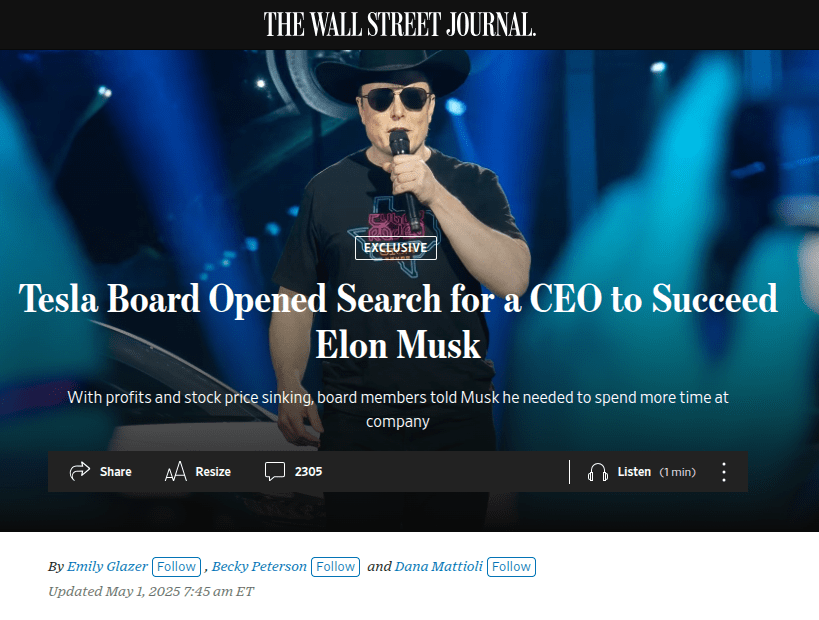Click The Wall Street Journal logo
Screen dimensions: 819x620
point(400,25)
